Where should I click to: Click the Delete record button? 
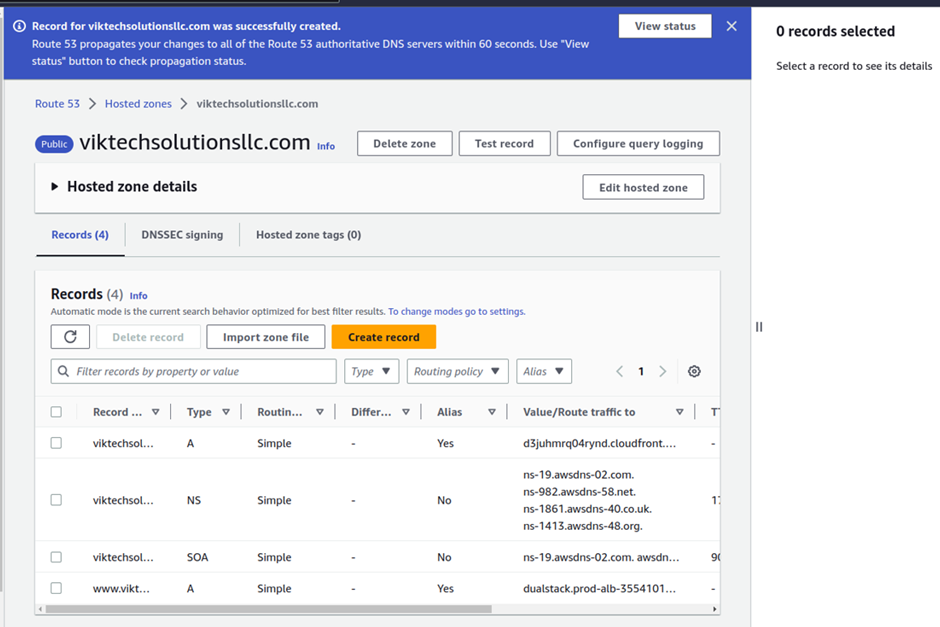click(x=148, y=337)
